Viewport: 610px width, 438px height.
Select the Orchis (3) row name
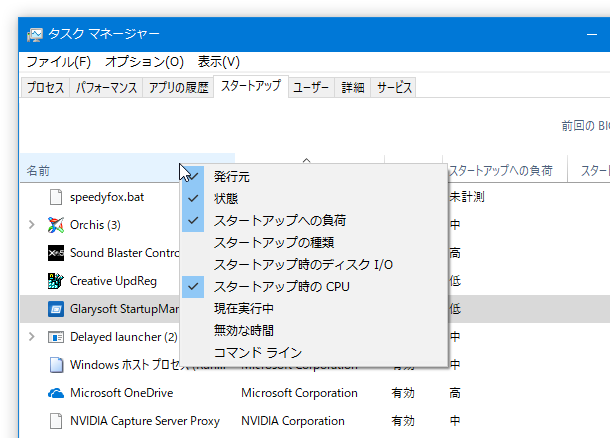coord(95,225)
